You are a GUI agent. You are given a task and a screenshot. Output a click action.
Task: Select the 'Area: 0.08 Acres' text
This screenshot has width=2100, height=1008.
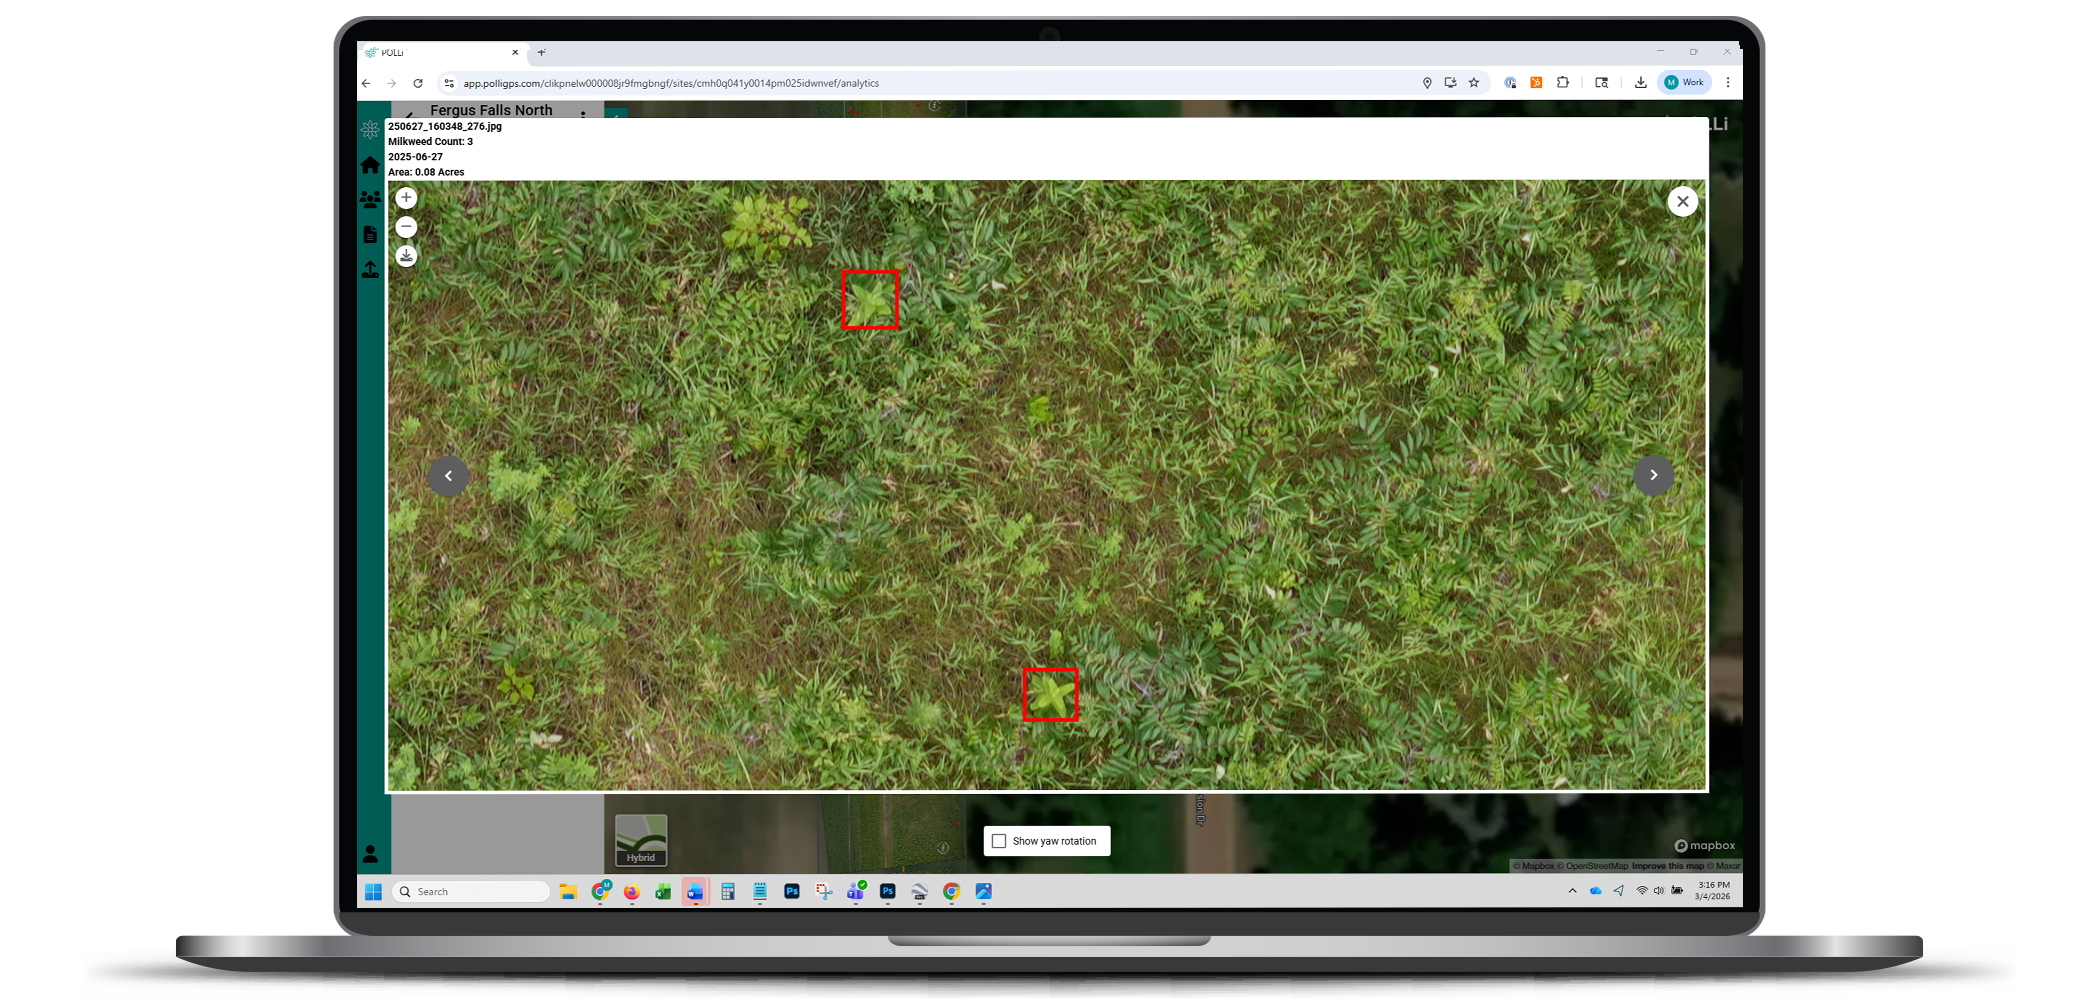click(x=426, y=172)
